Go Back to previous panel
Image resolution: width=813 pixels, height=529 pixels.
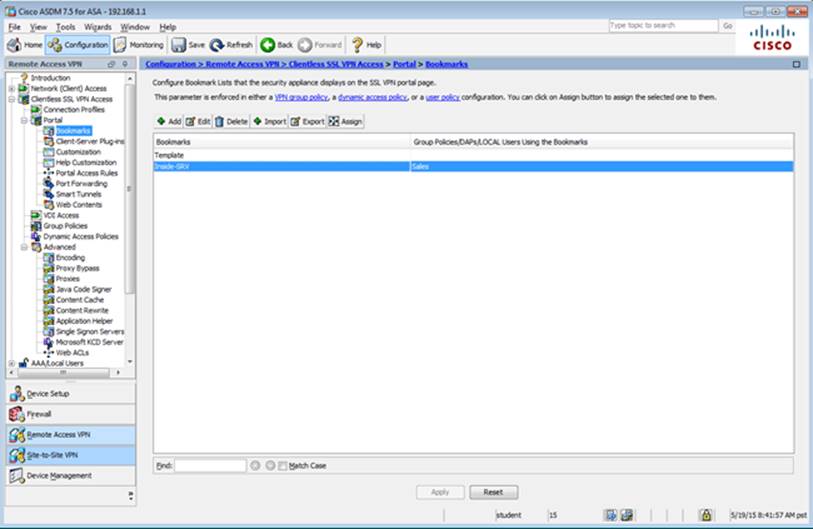point(277,45)
